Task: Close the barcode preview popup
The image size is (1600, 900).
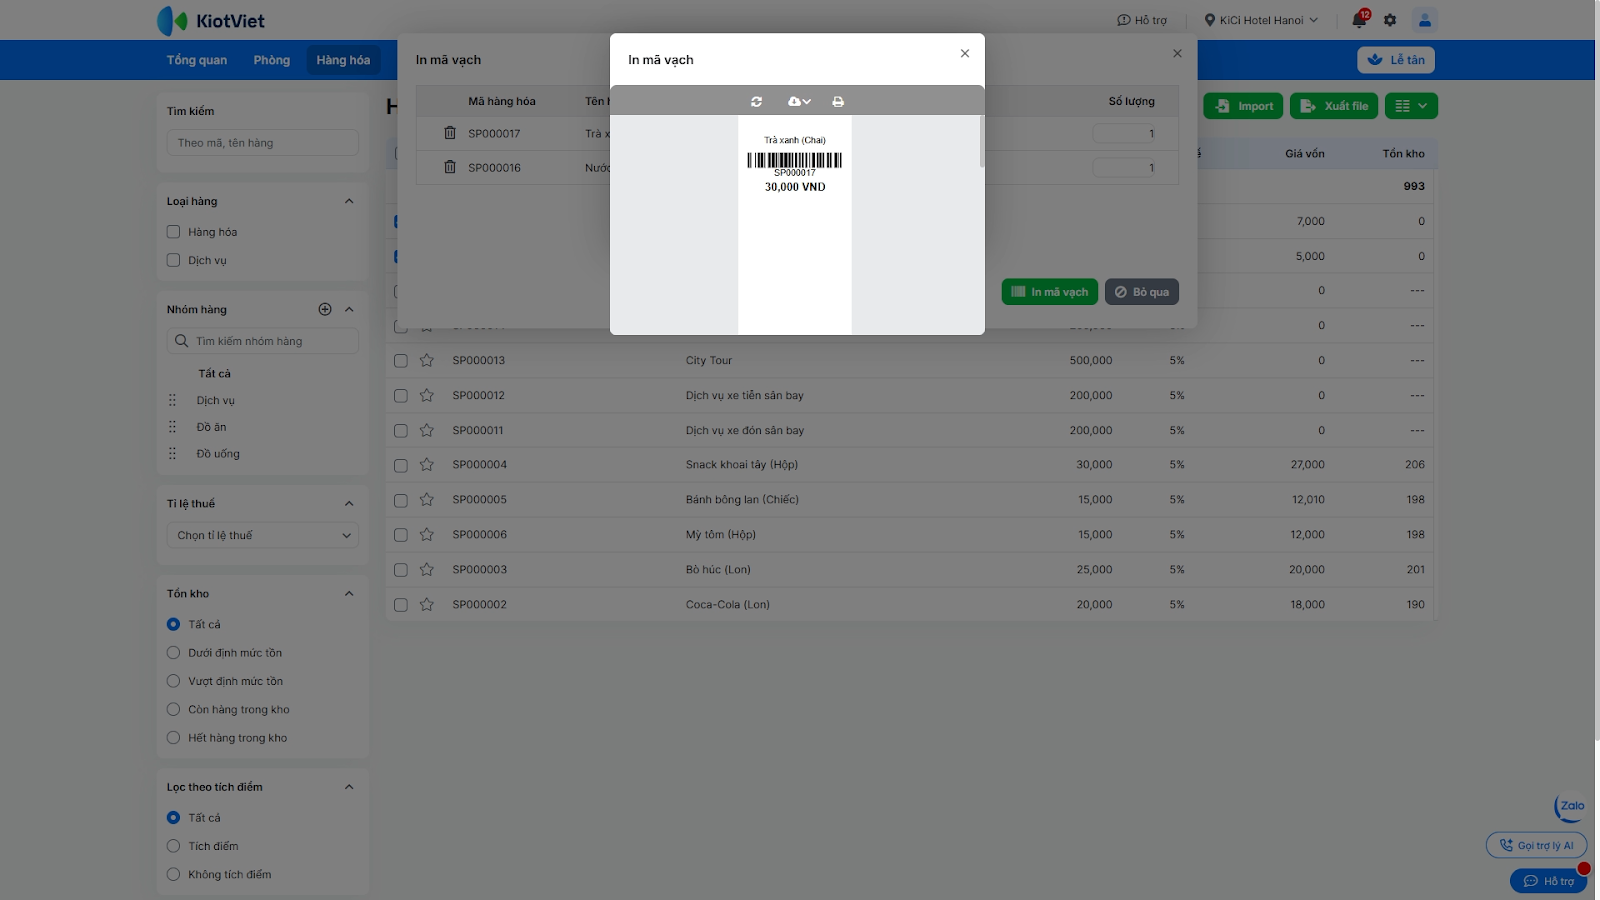Action: coord(965,54)
